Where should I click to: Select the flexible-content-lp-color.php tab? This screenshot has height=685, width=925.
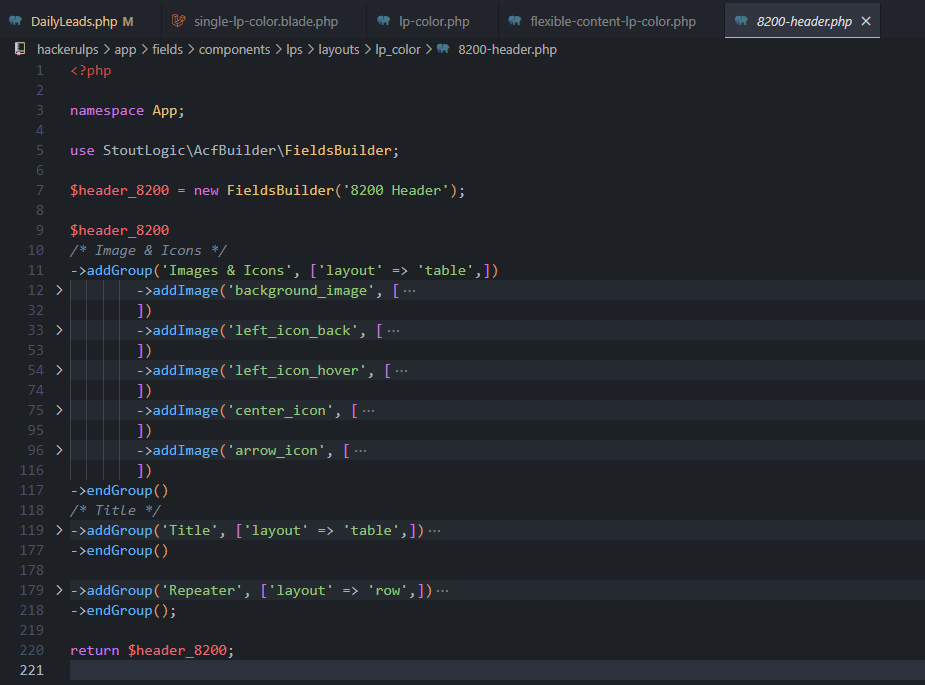612,21
